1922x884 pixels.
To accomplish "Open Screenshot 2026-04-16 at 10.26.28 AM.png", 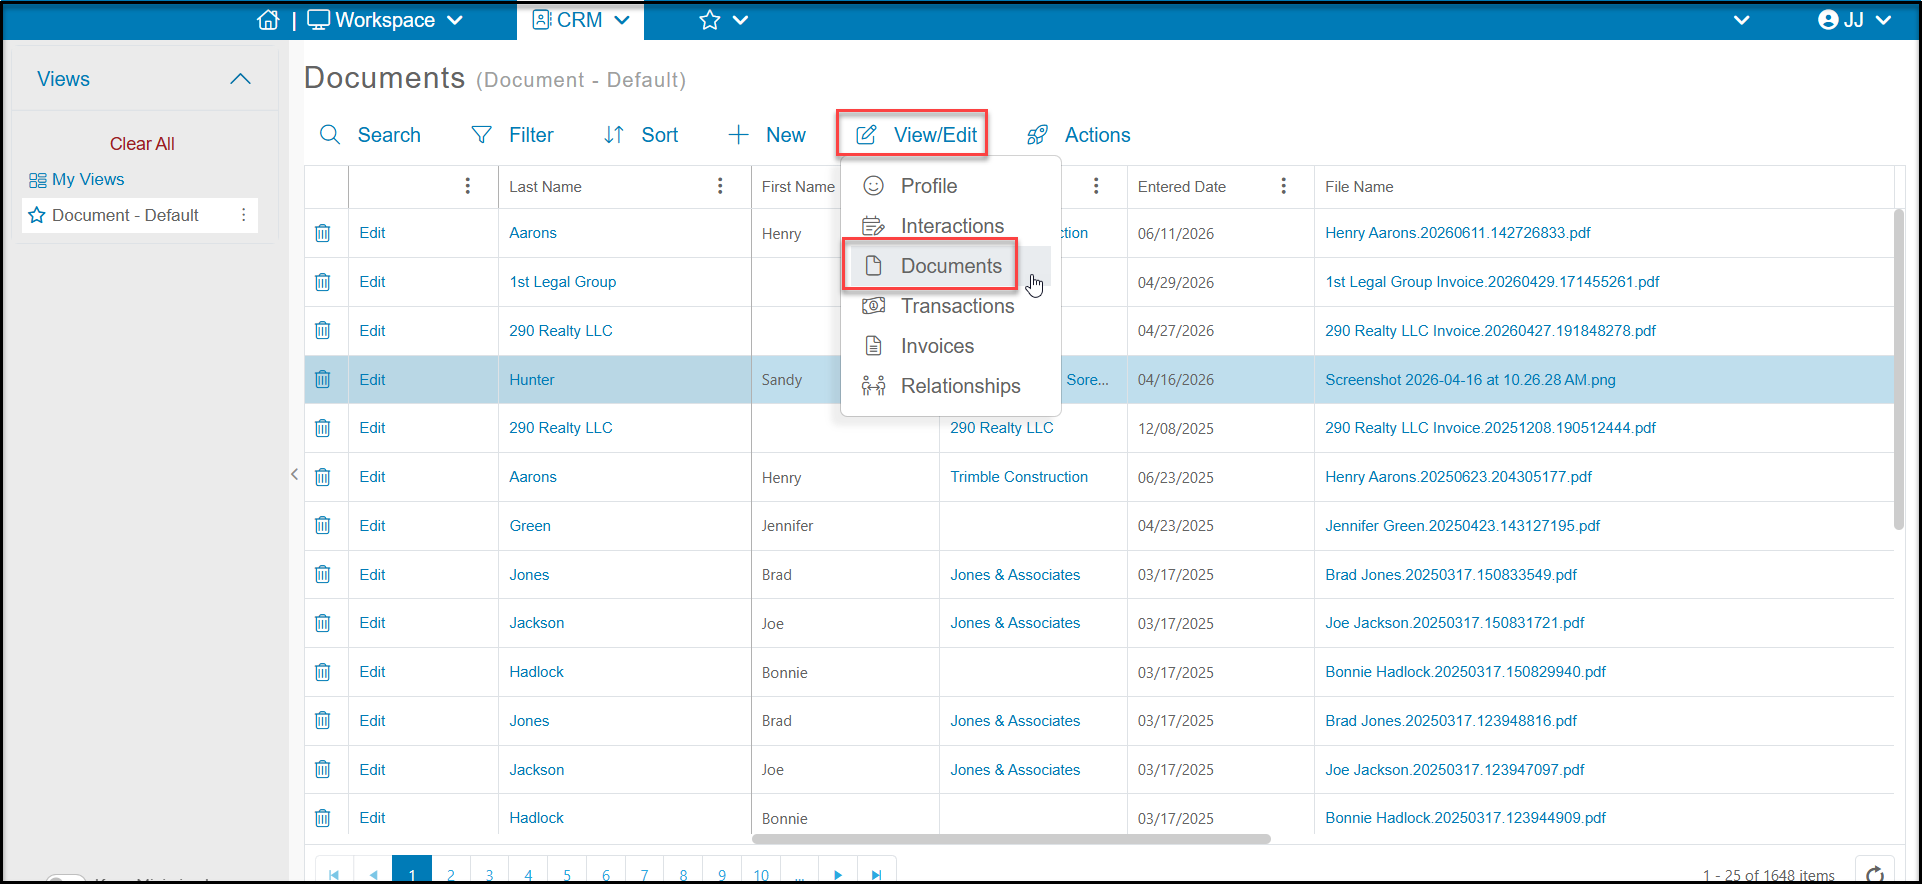I will pyautogui.click(x=1470, y=380).
